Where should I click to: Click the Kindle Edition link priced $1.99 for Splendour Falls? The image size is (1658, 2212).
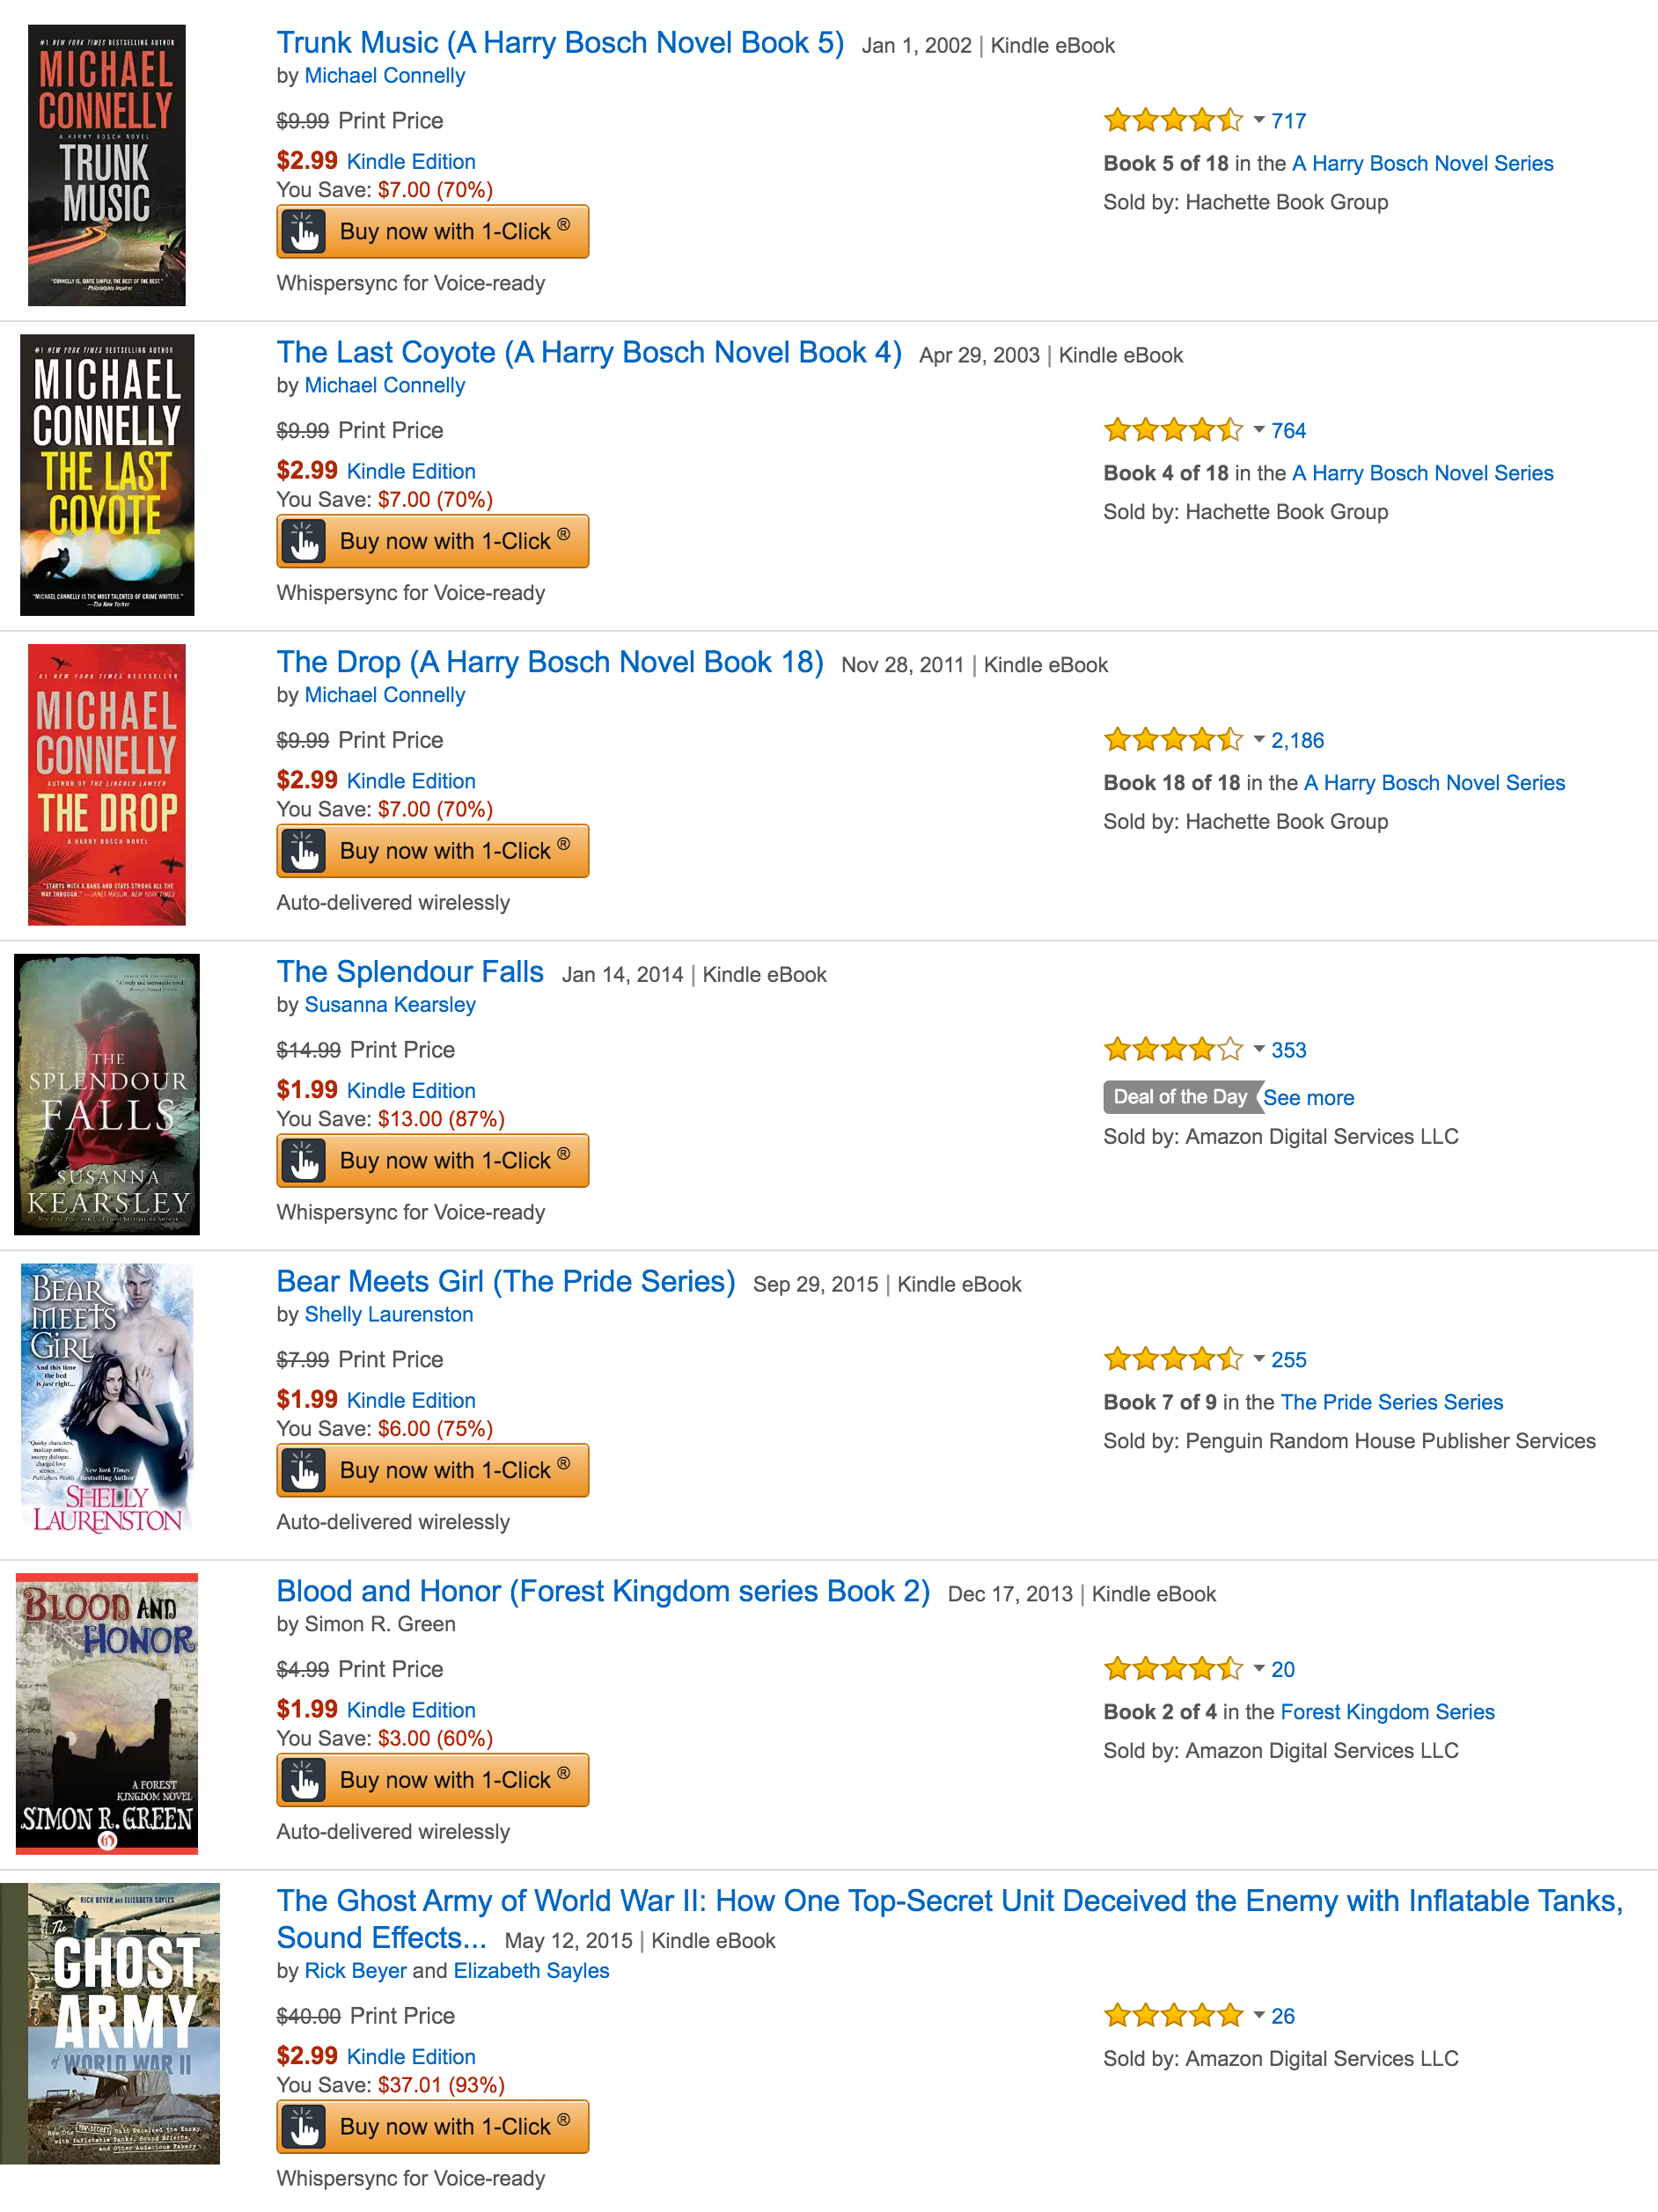point(411,1090)
